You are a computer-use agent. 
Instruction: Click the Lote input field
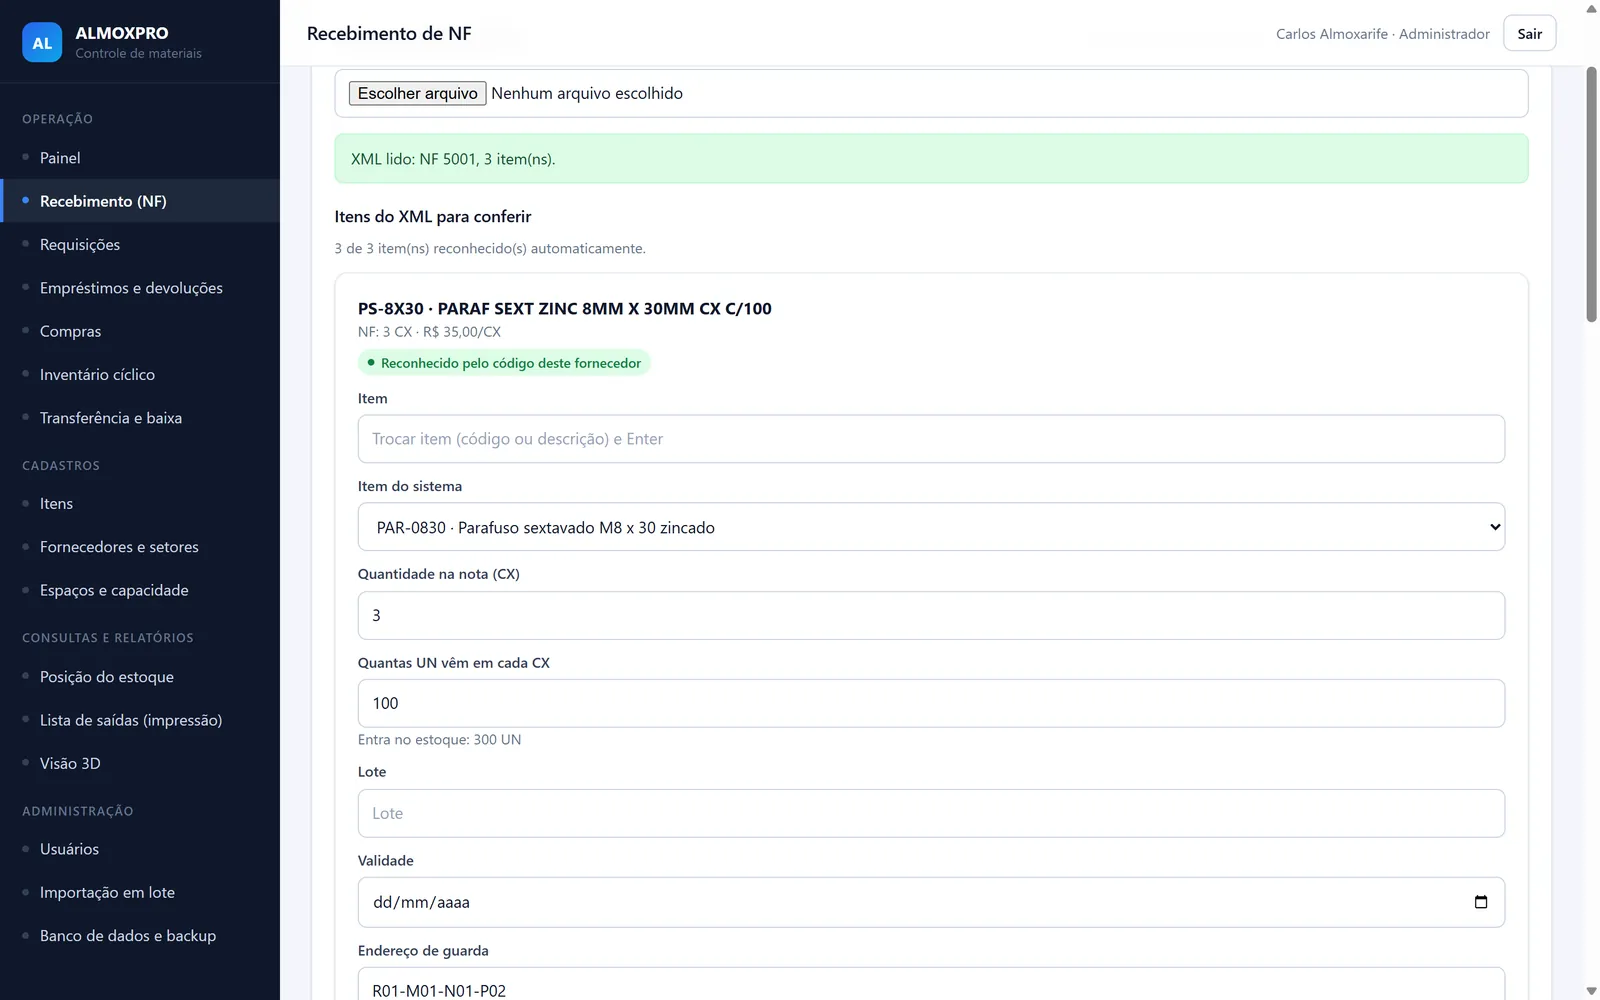[931, 813]
